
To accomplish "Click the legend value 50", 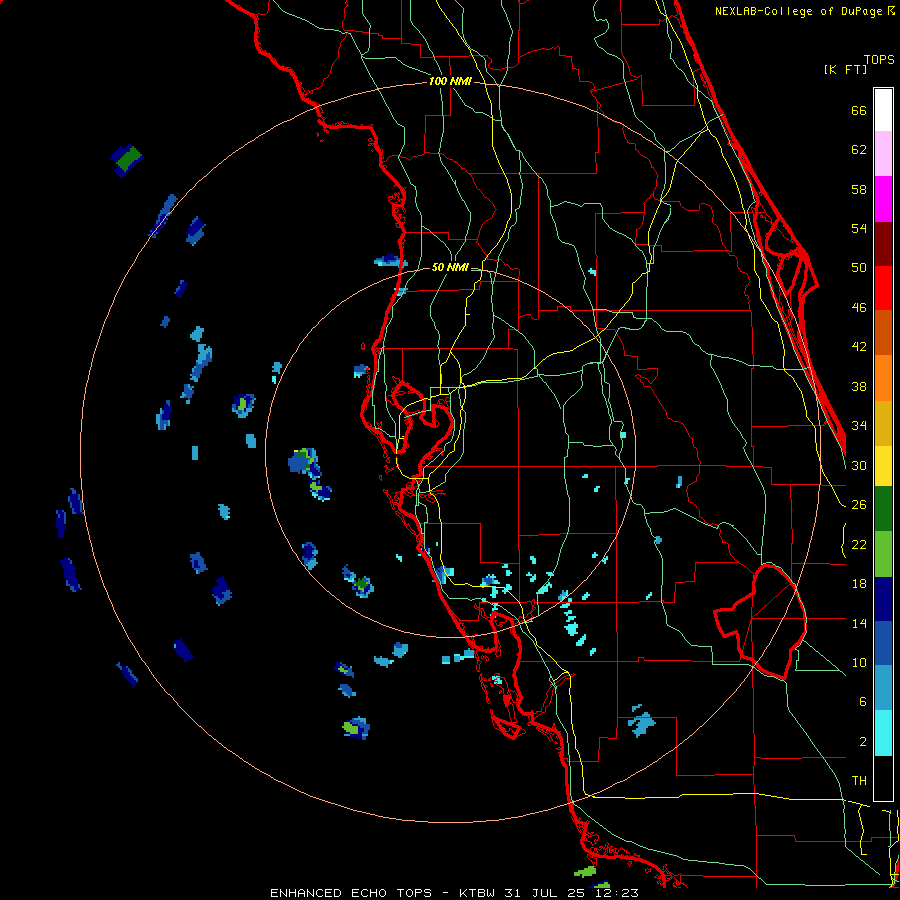I will [x=859, y=268].
